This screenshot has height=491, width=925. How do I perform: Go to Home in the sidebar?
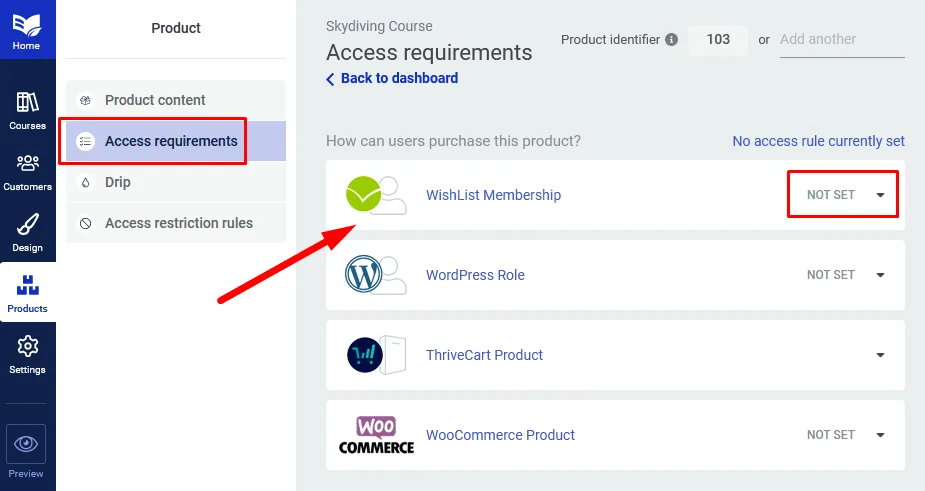click(27, 30)
